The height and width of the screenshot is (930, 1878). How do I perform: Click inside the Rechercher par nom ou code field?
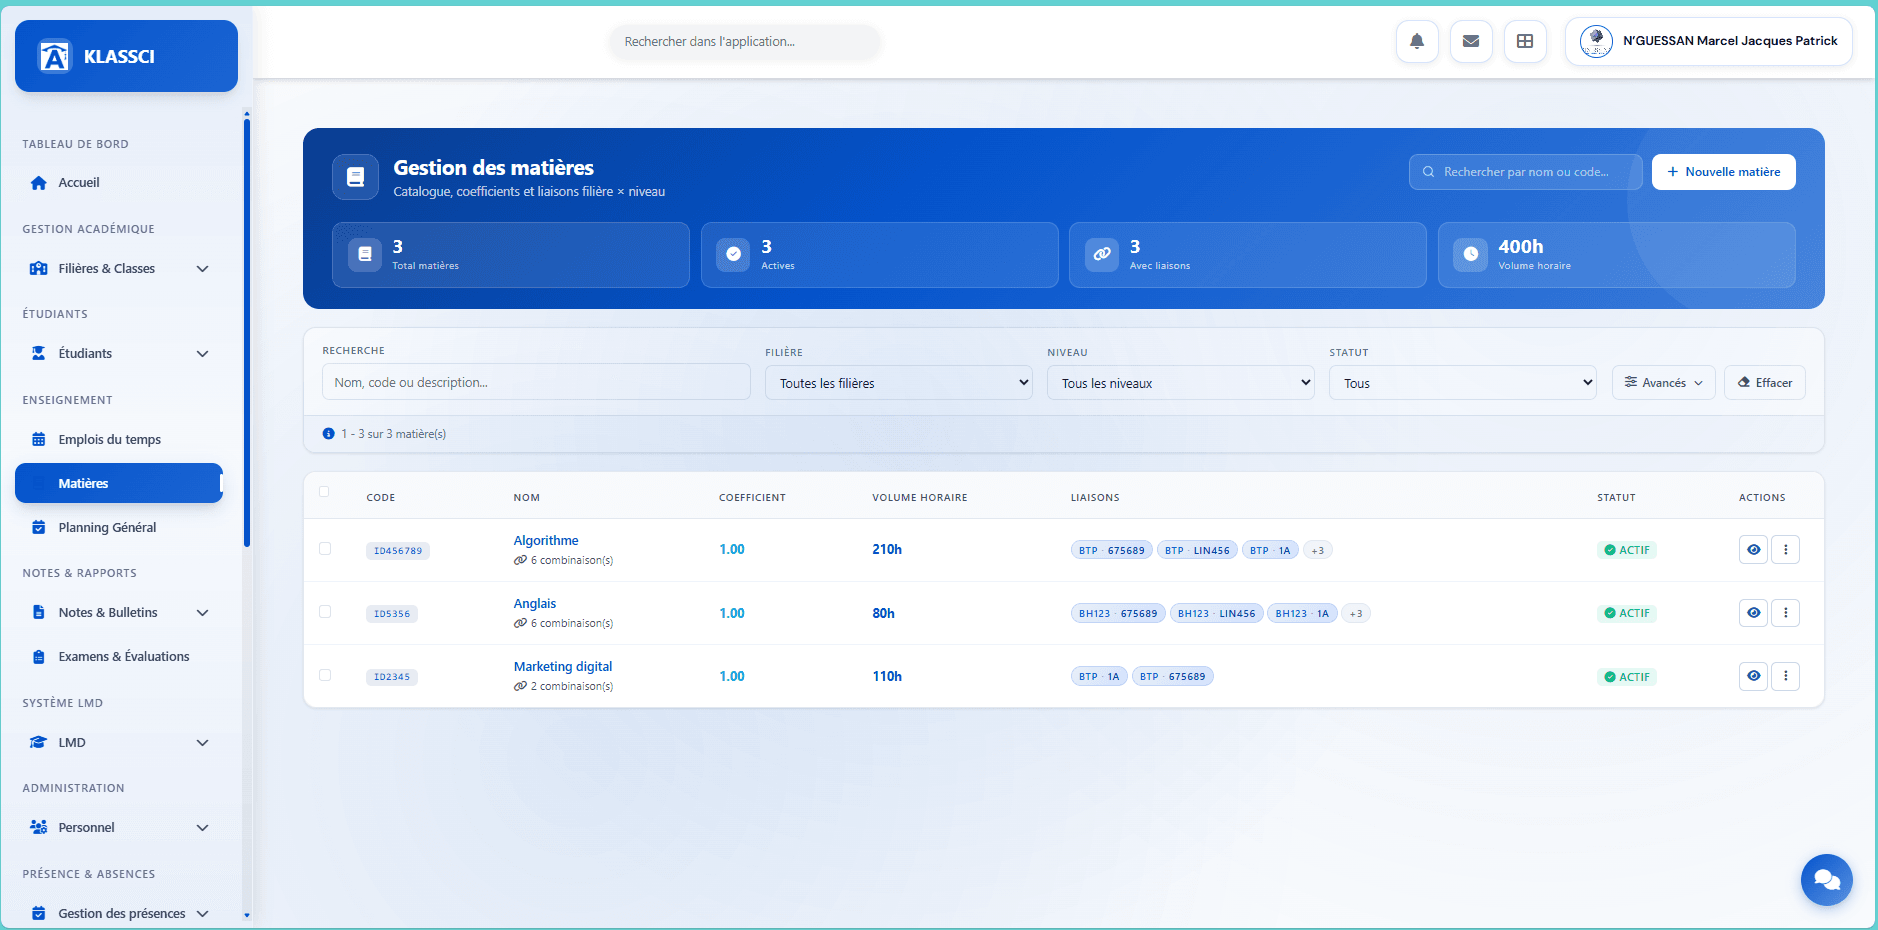1524,171
